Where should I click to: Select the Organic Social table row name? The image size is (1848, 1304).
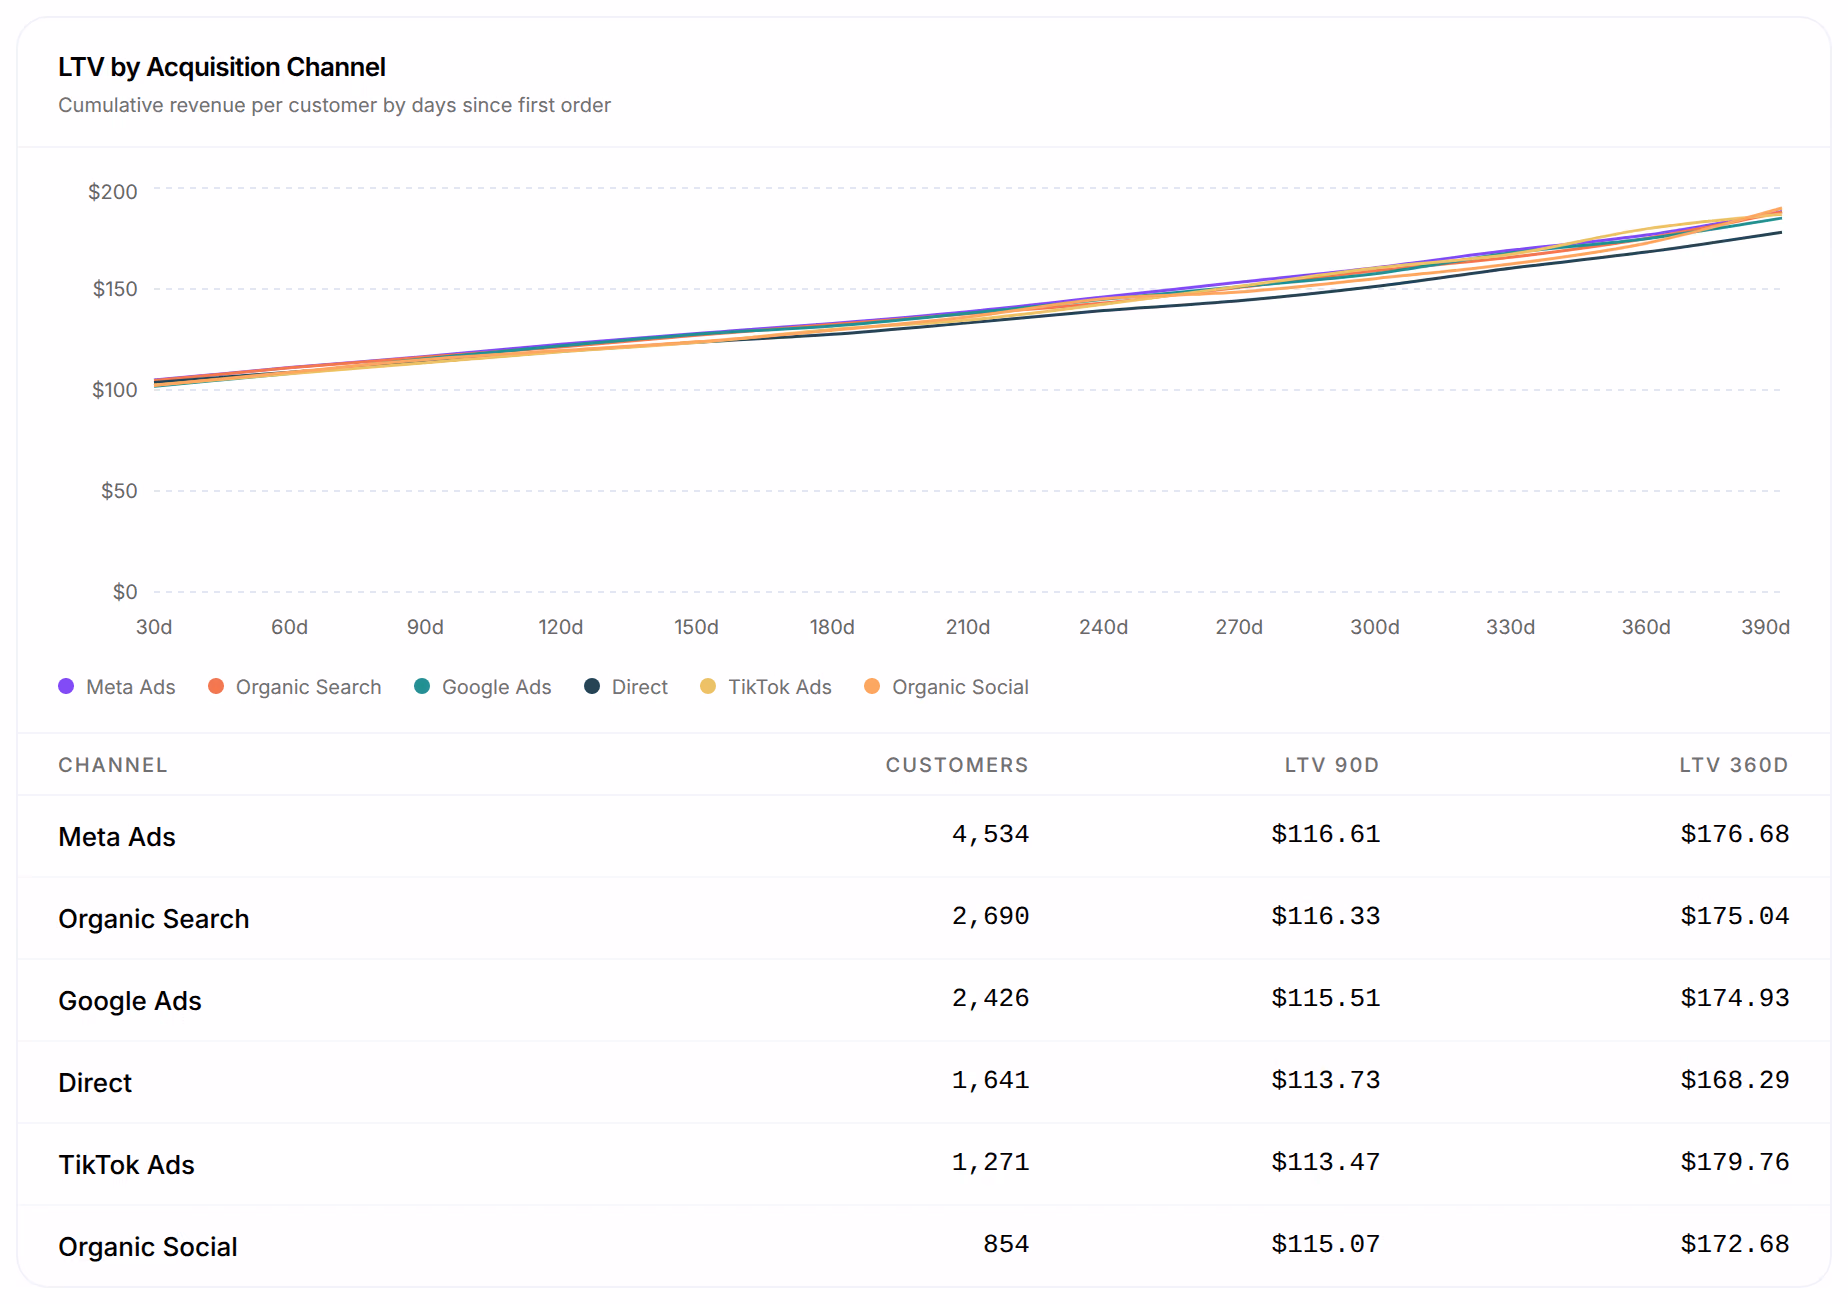148,1247
